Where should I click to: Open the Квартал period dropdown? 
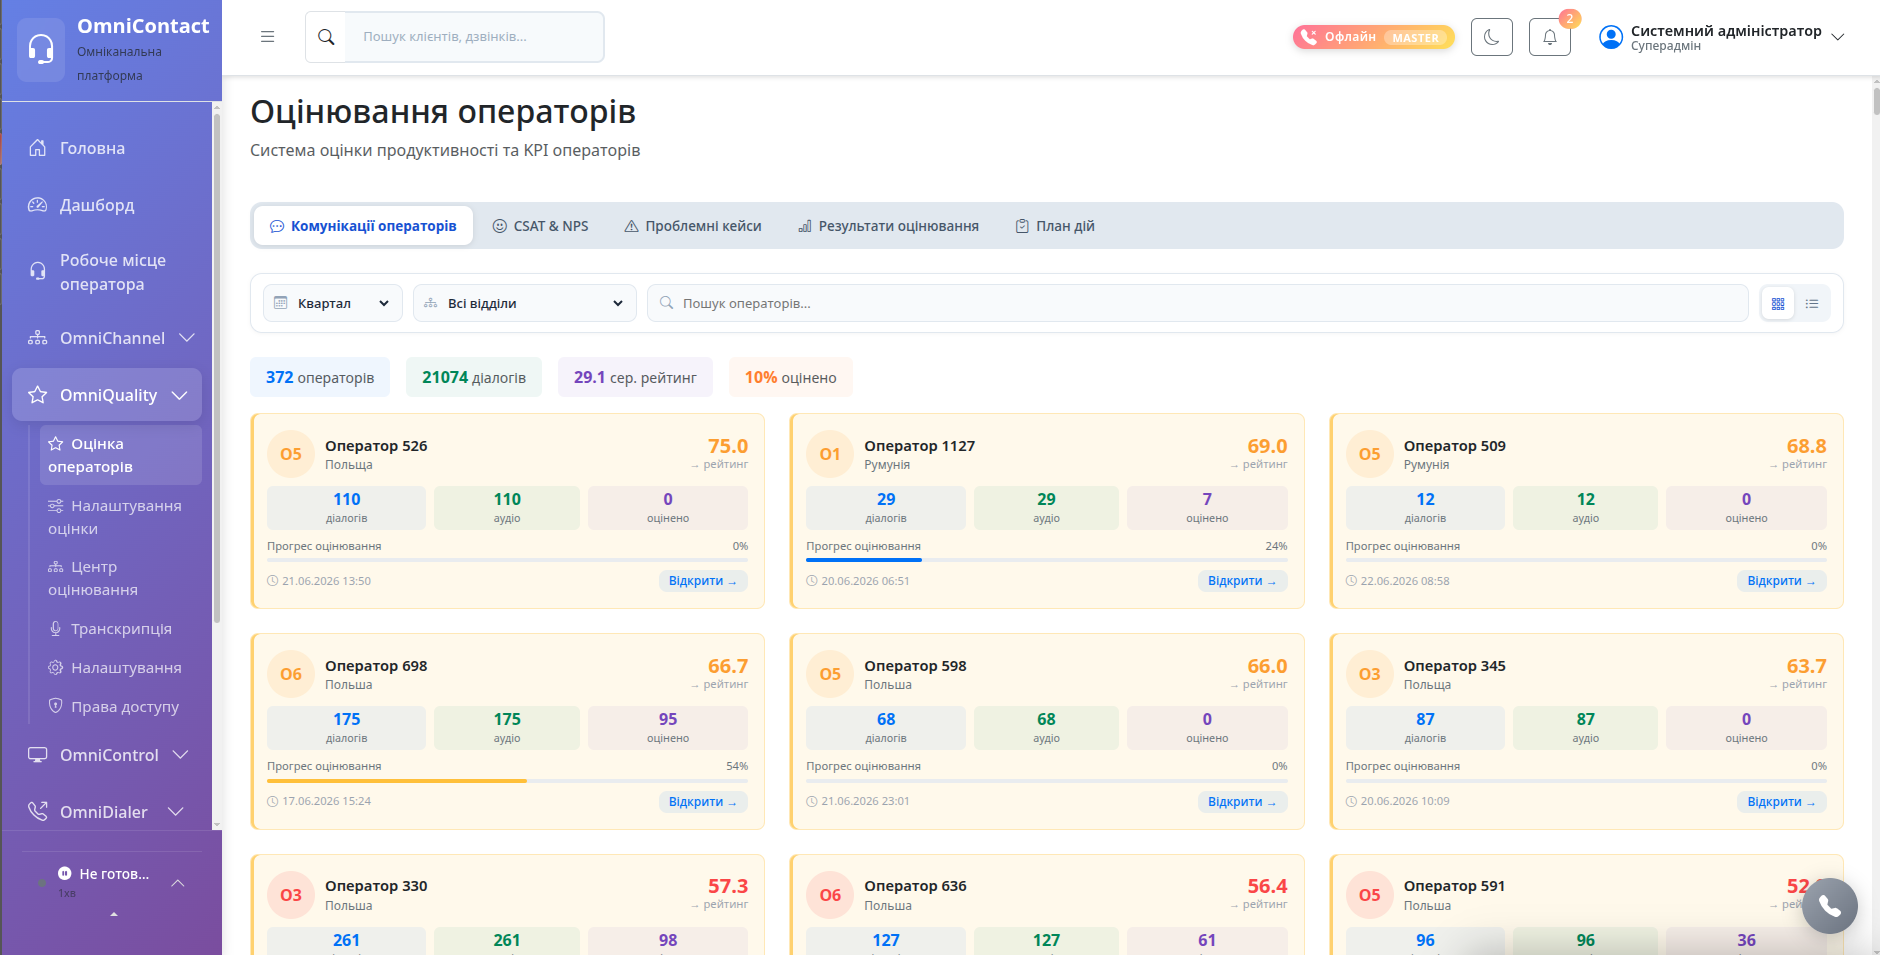click(333, 303)
